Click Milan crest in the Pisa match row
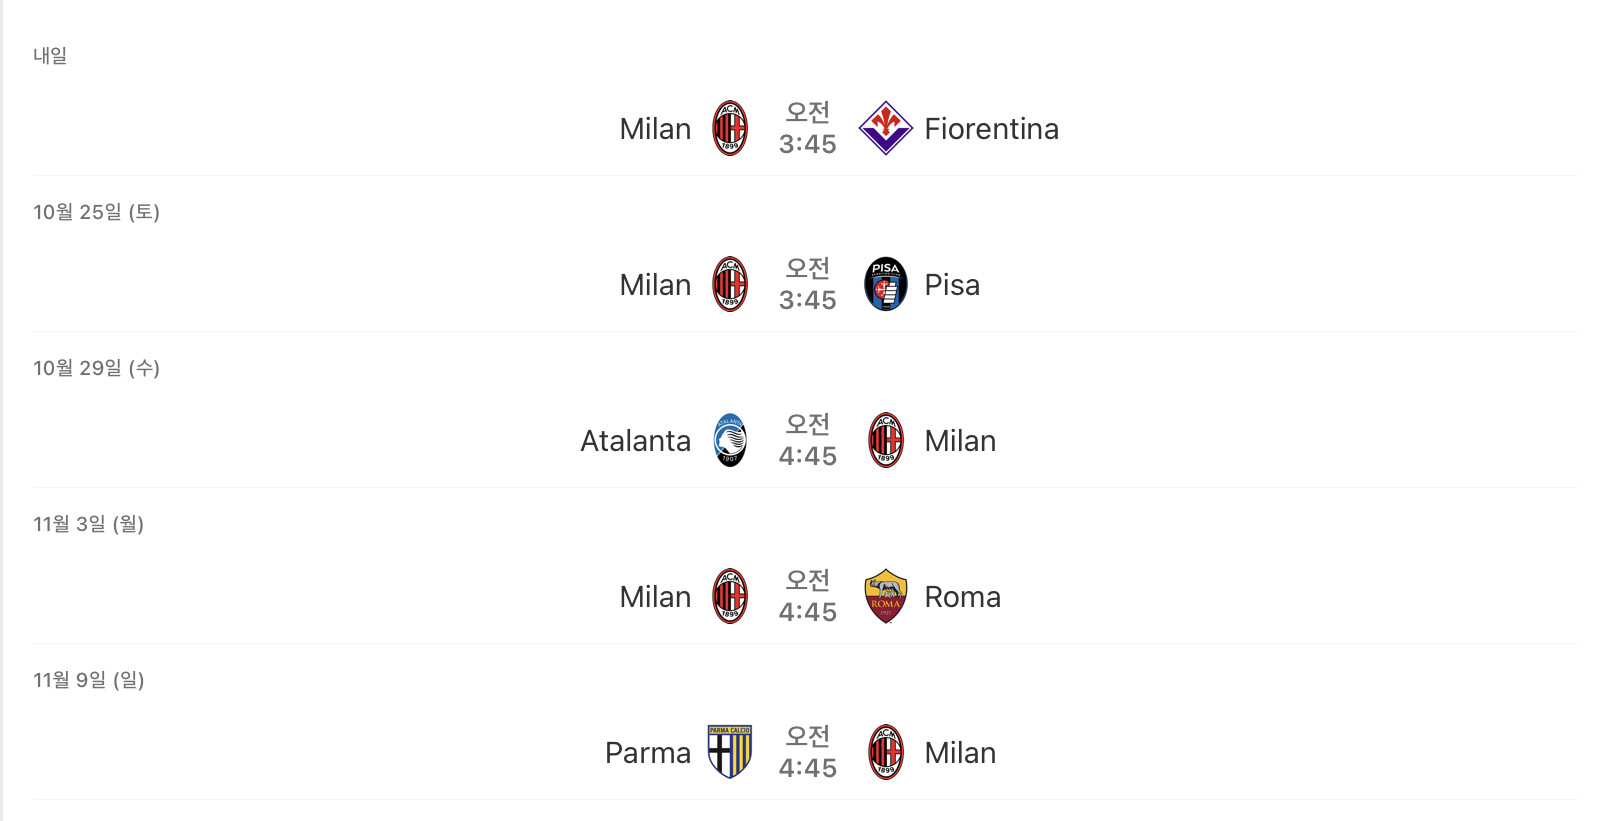This screenshot has height=821, width=1603. (730, 284)
